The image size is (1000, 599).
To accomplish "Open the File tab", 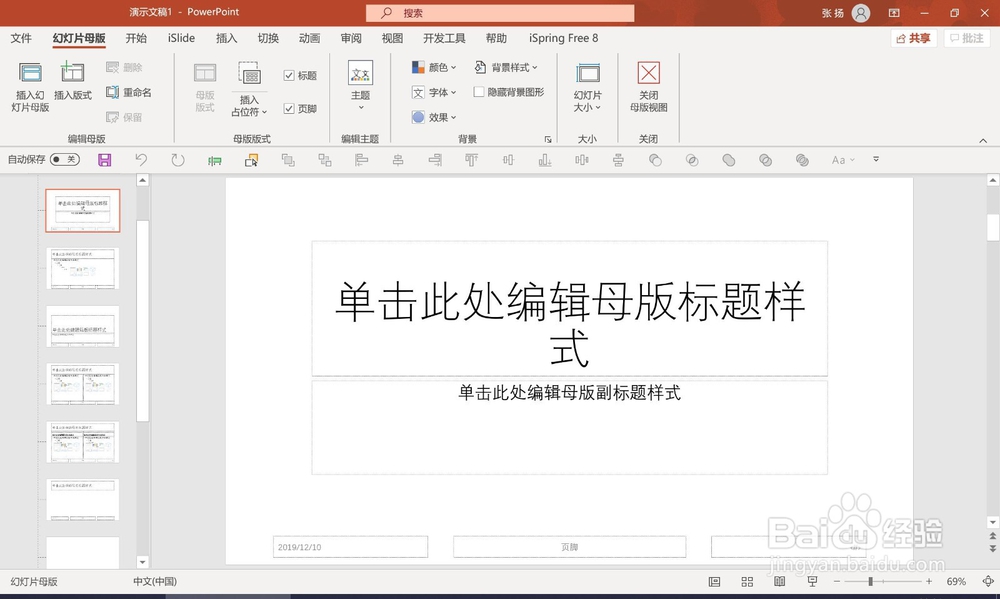I will [21, 38].
